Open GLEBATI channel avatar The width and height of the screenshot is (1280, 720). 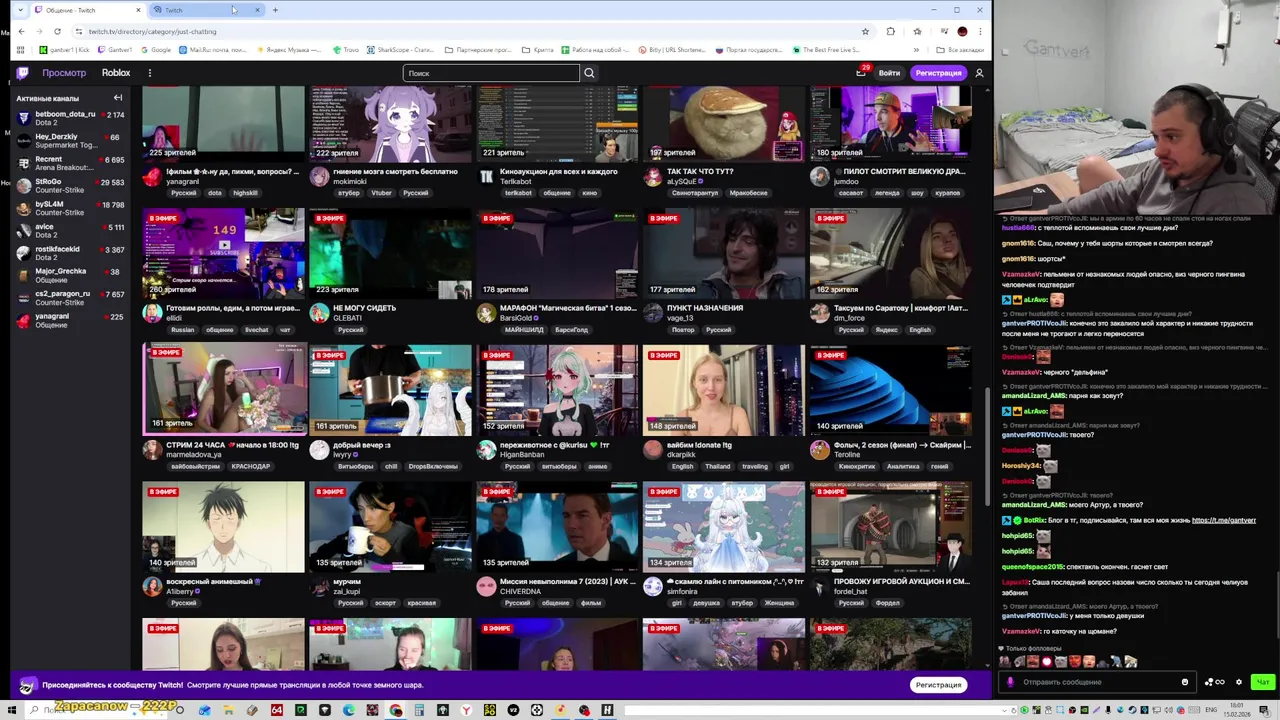pos(319,313)
